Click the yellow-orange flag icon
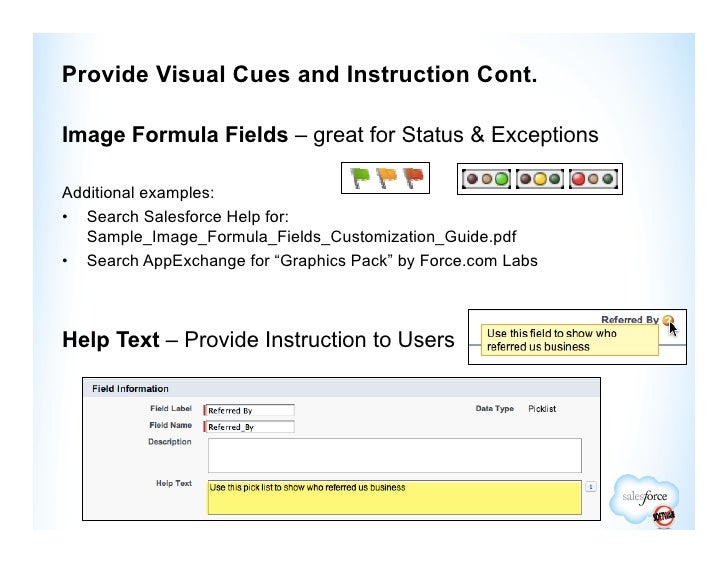Viewport: 728px width, 563px height. pos(386,178)
